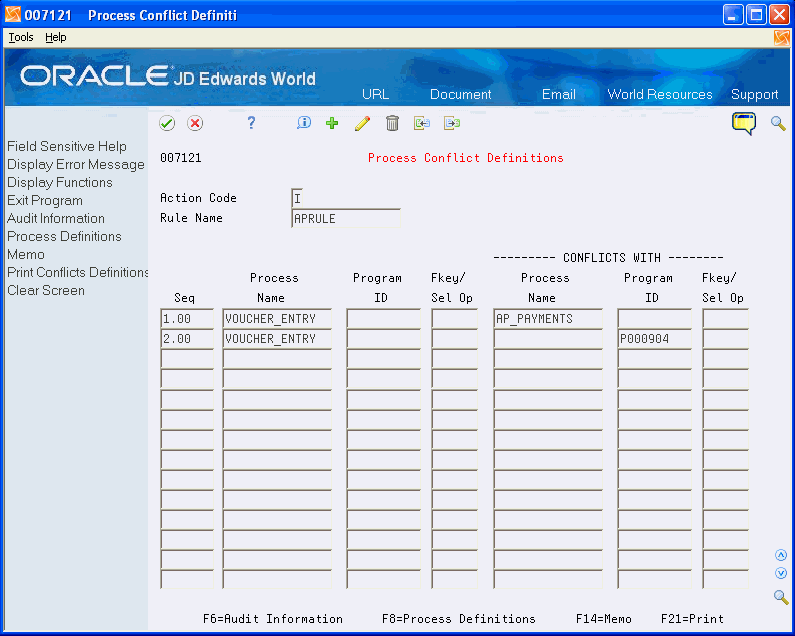Click the green checkmark OK icon
This screenshot has width=795, height=636.
point(167,123)
